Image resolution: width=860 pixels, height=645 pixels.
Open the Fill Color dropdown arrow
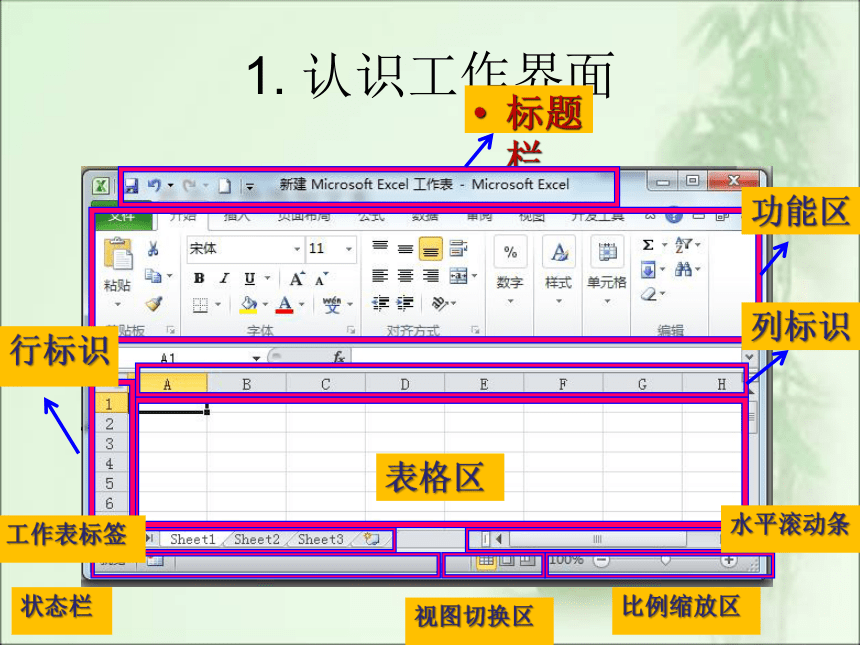pyautogui.click(x=265, y=304)
